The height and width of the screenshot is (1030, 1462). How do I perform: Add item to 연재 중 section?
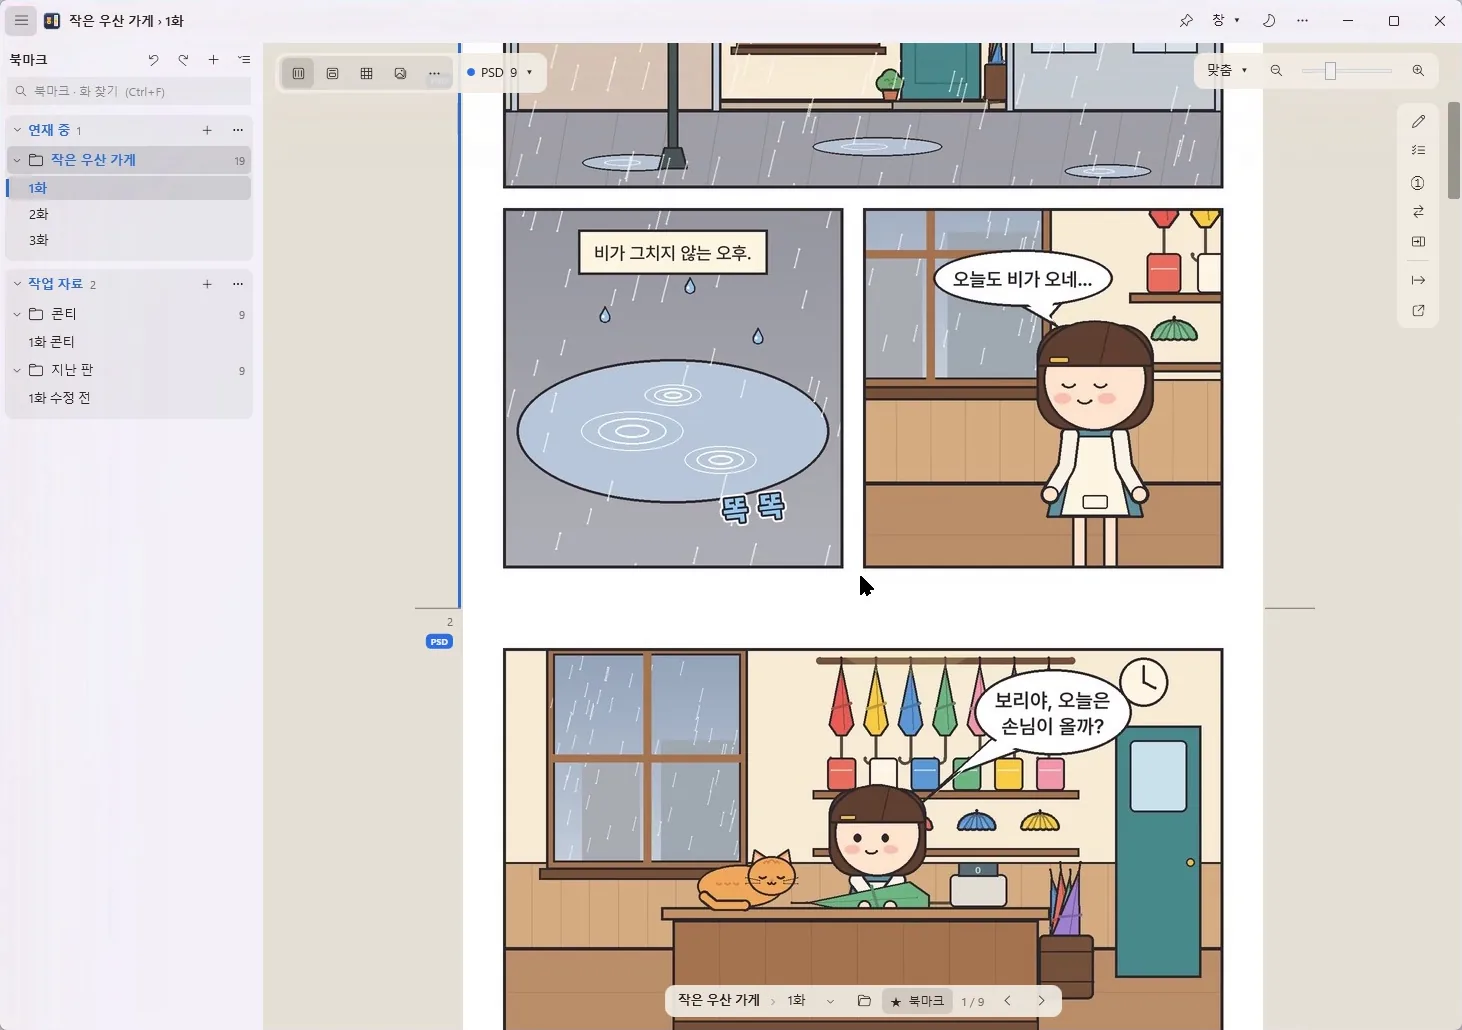(x=207, y=130)
